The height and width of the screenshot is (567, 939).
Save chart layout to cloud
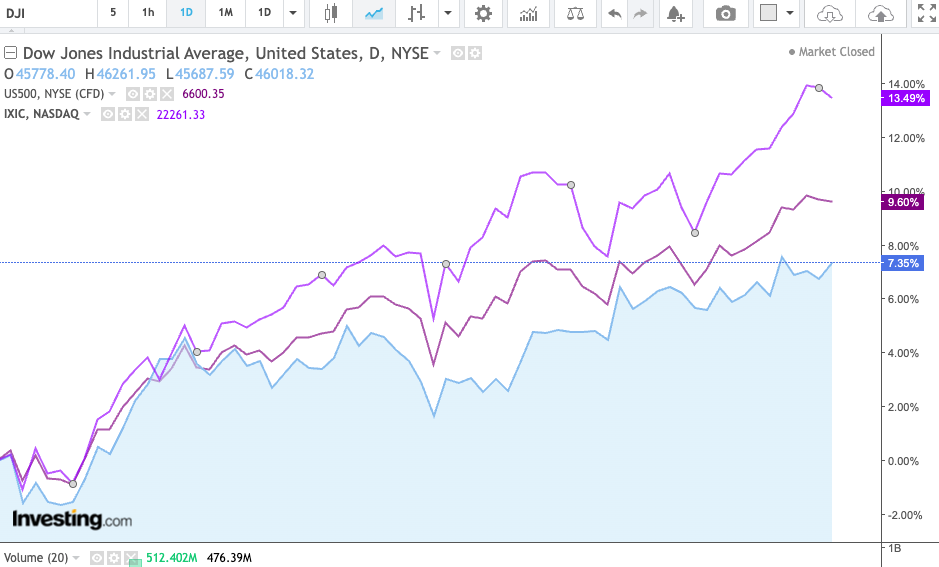(880, 13)
